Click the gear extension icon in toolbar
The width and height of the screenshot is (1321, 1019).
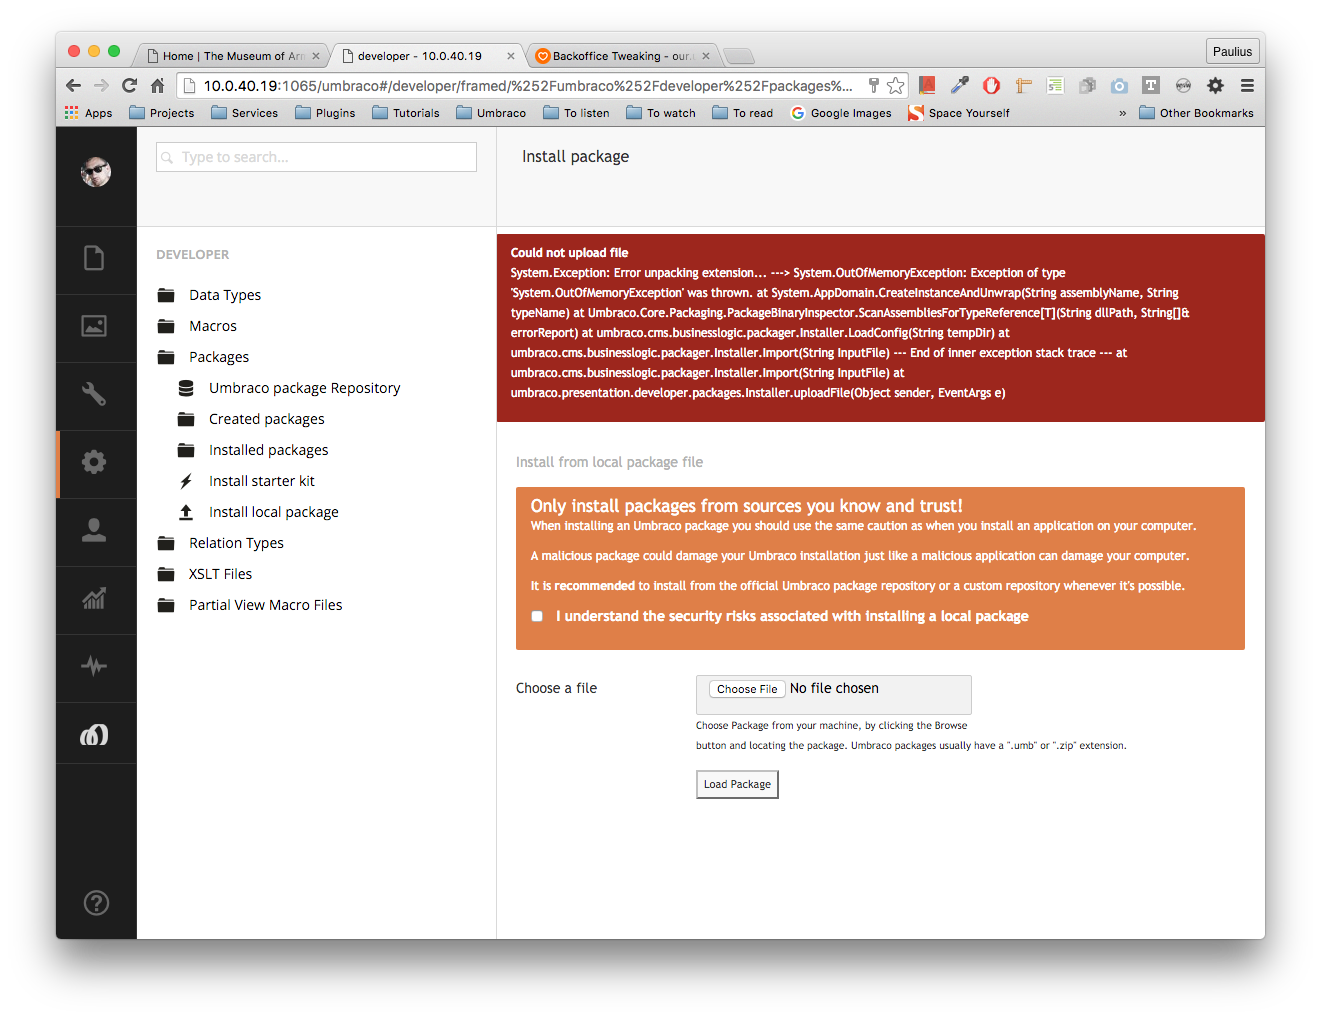[x=1215, y=86]
